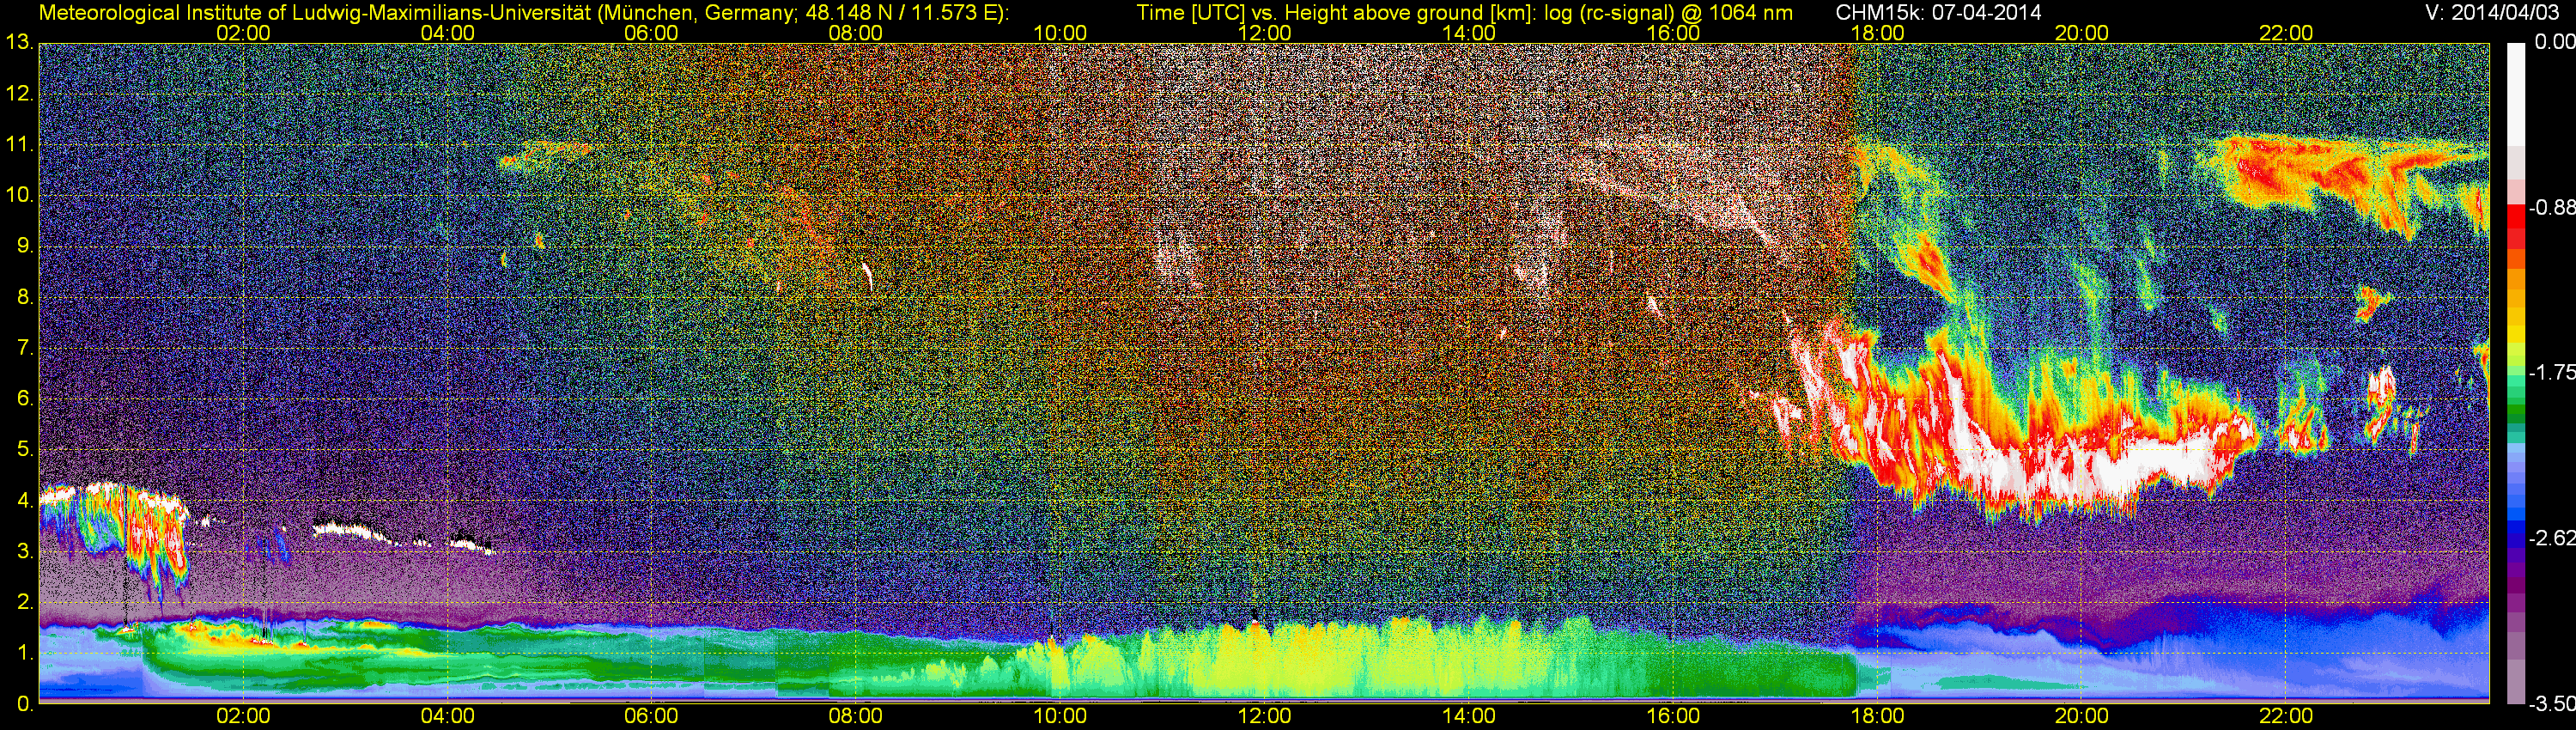Click the 02:00 label on the bottom time axis
Screen dimensions: 2576x730
click(x=243, y=716)
